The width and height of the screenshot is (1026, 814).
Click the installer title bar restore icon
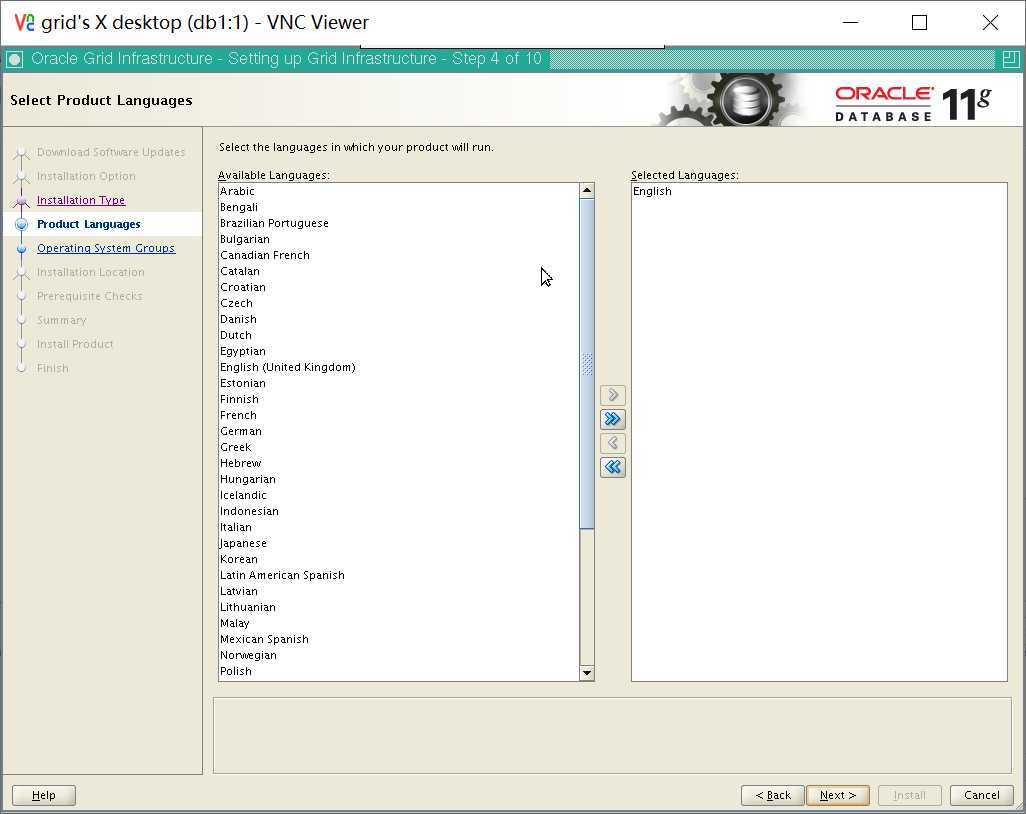(x=1010, y=59)
